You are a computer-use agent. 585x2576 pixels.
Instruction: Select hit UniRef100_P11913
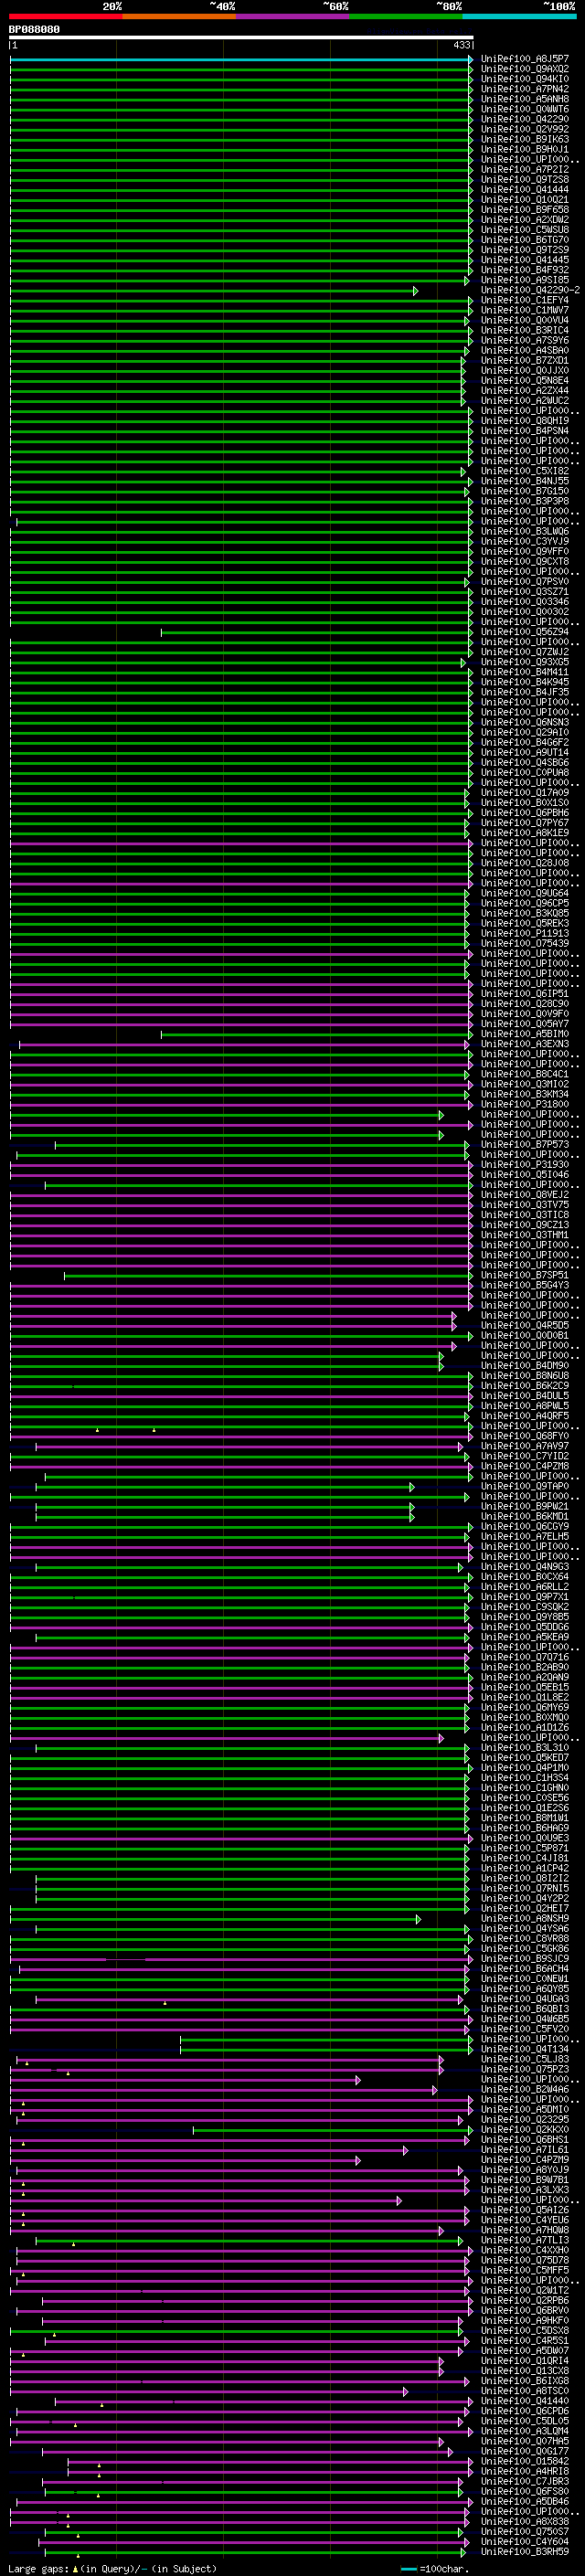(525, 934)
